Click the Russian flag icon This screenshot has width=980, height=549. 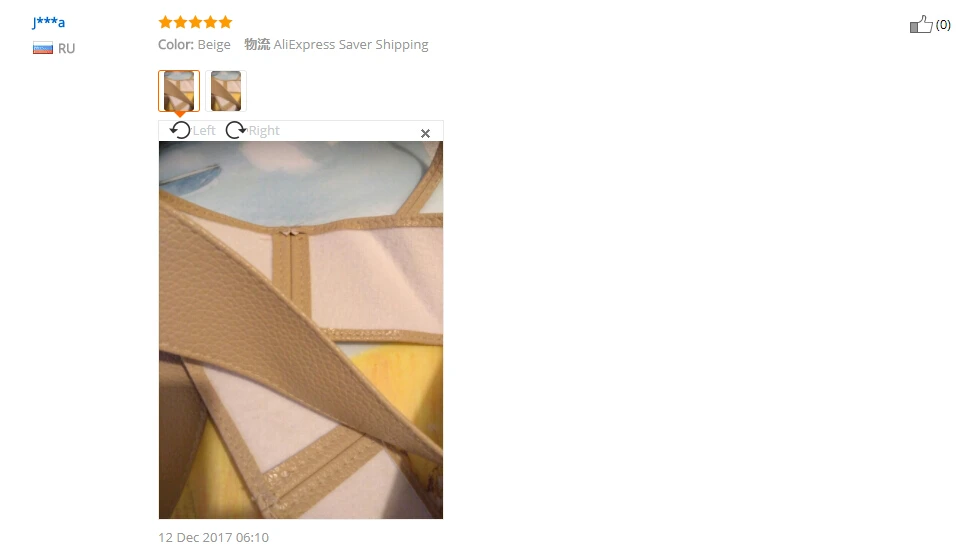click(43, 48)
